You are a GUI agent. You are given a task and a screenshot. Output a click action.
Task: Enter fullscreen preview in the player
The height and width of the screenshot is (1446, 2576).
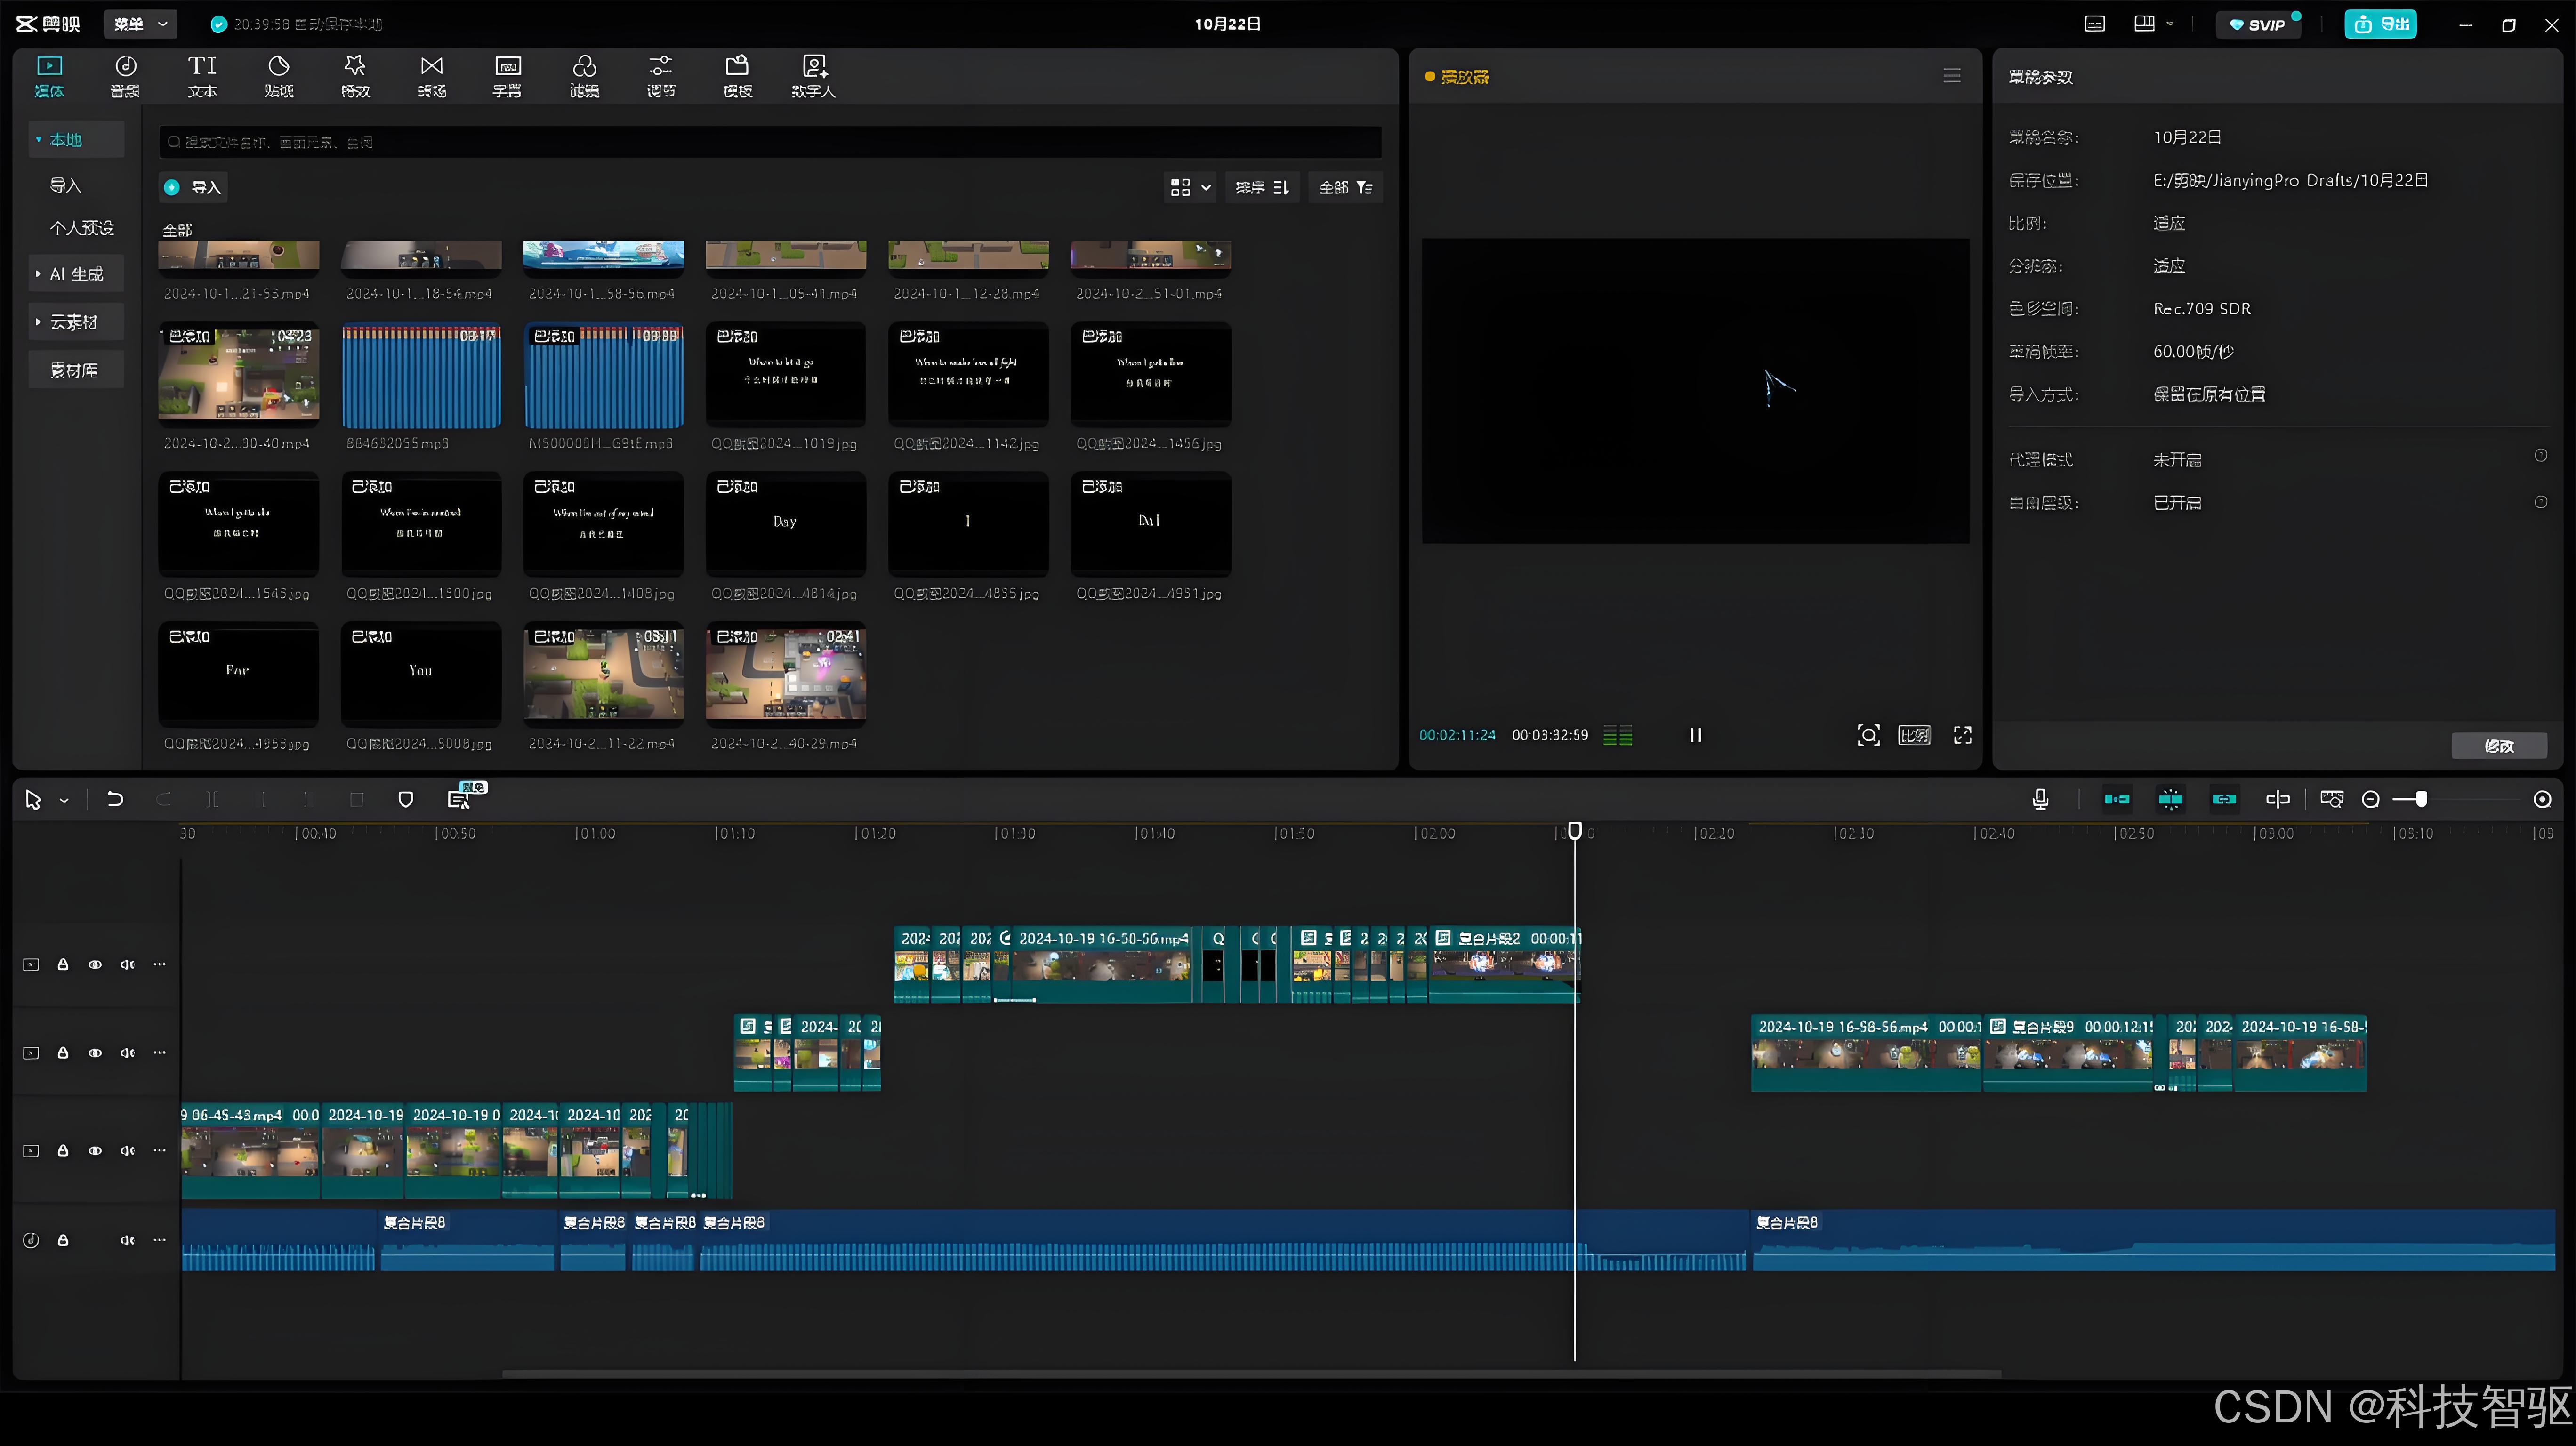point(1962,735)
